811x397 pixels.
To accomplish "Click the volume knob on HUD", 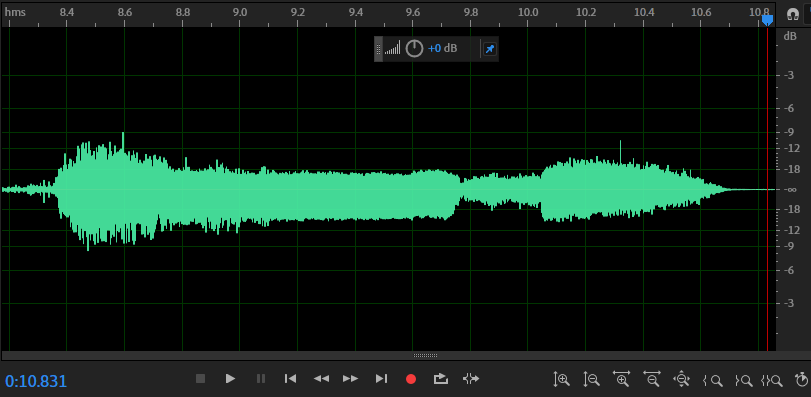I will [414, 49].
